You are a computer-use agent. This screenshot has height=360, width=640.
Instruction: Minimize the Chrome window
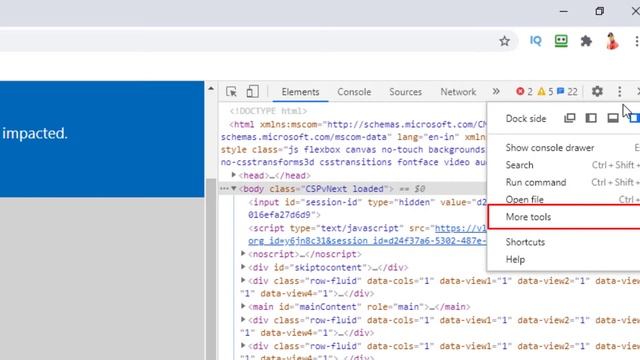click(x=564, y=11)
